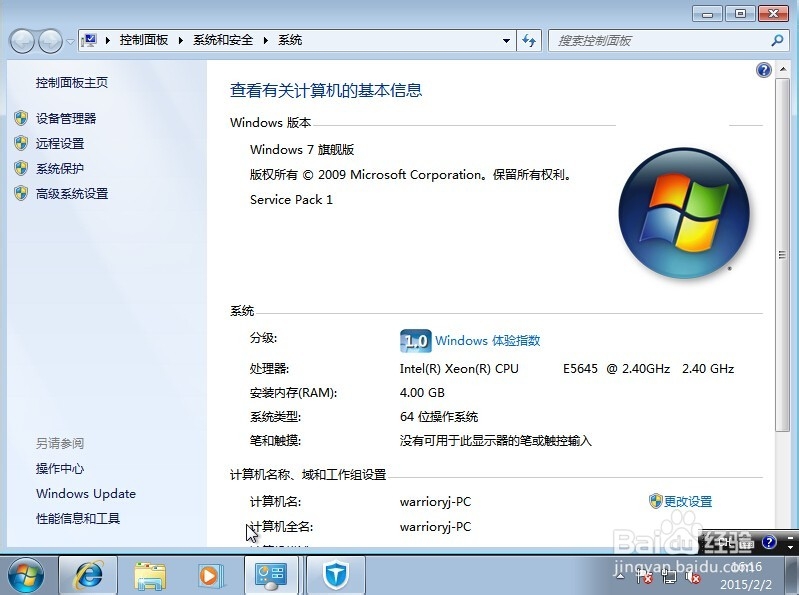Screen dimensions: 799x595
Task: Open 设备管理器 from the sidebar
Action: coord(66,119)
